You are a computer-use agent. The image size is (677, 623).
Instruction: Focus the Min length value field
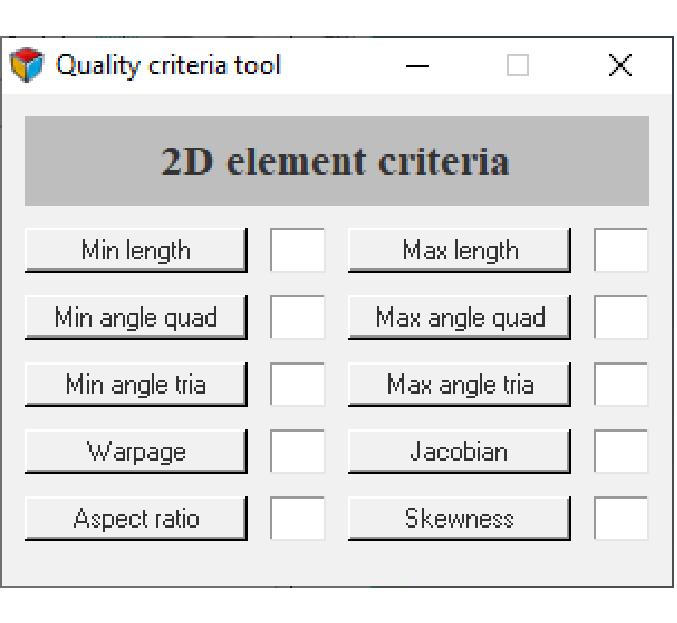point(298,250)
